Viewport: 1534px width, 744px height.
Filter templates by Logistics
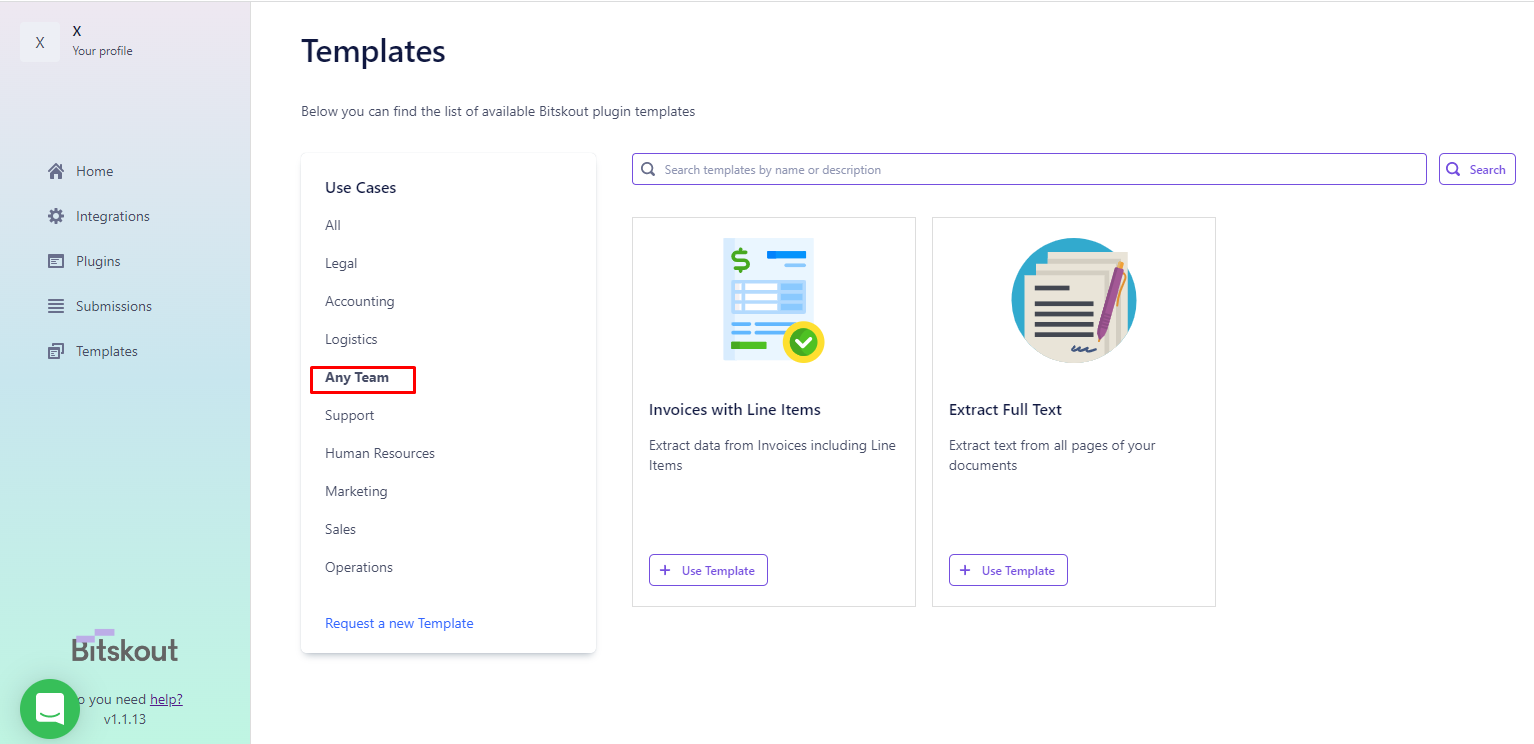coord(351,339)
